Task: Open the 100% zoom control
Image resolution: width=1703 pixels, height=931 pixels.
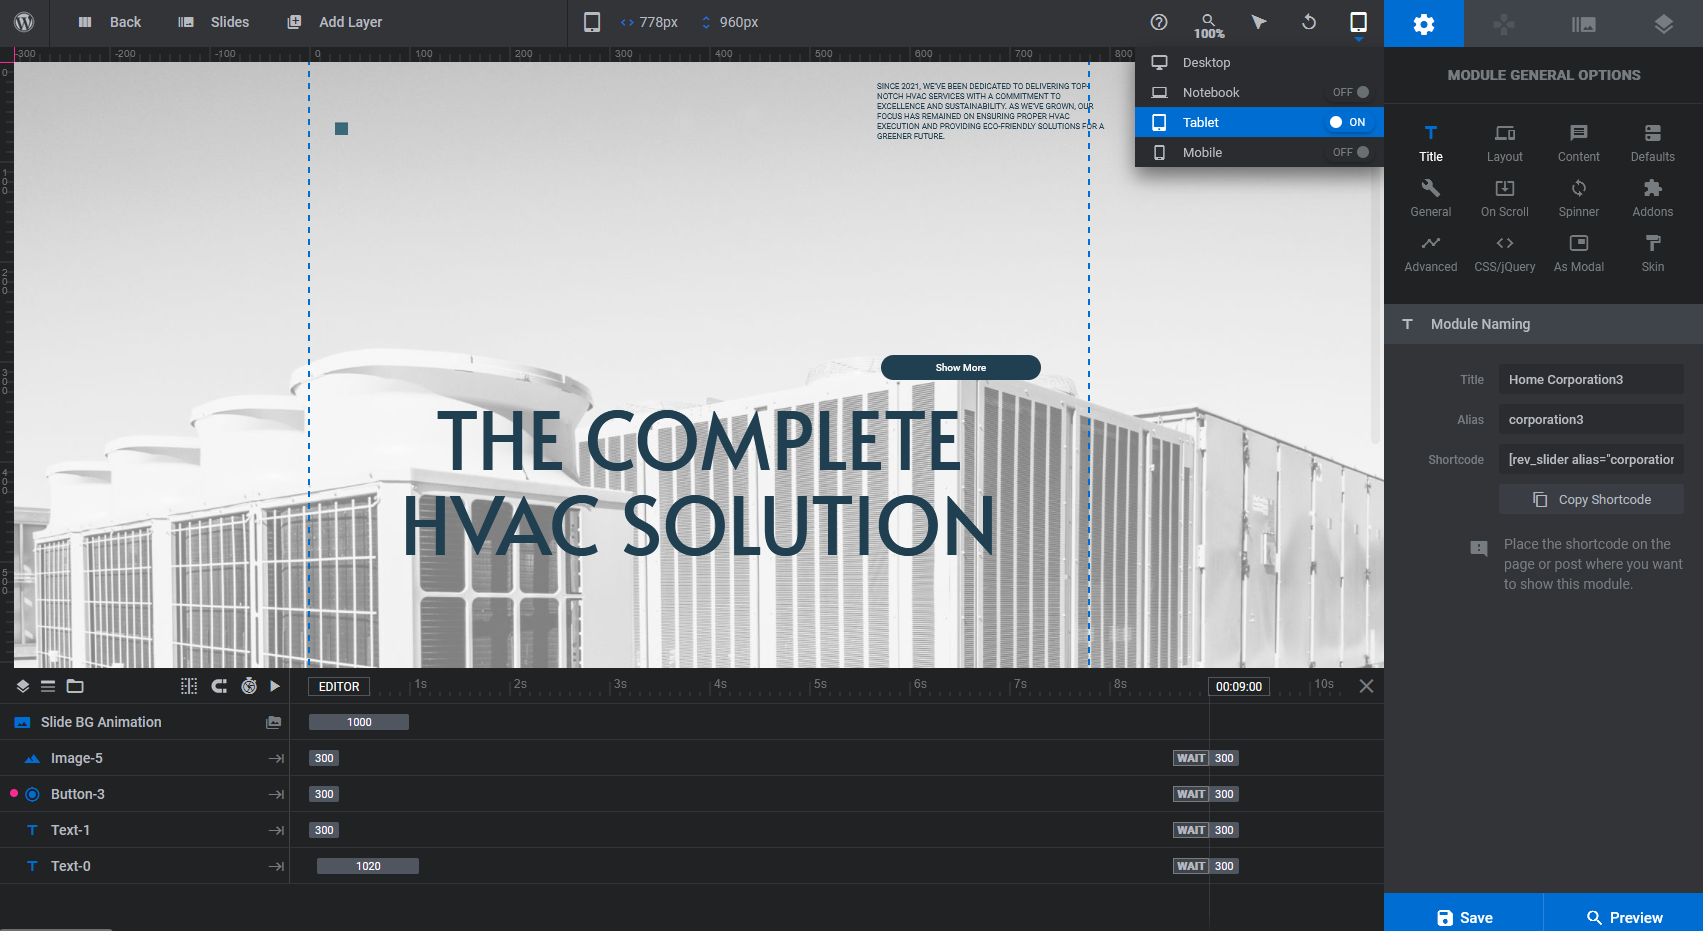Action: [1209, 25]
